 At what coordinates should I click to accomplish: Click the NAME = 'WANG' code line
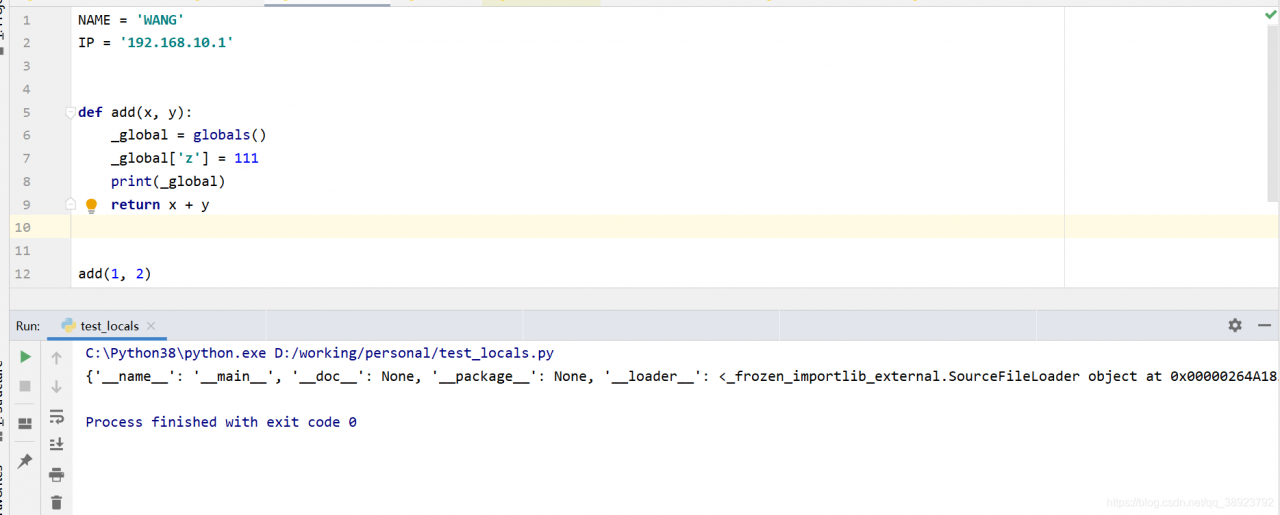pos(131,20)
